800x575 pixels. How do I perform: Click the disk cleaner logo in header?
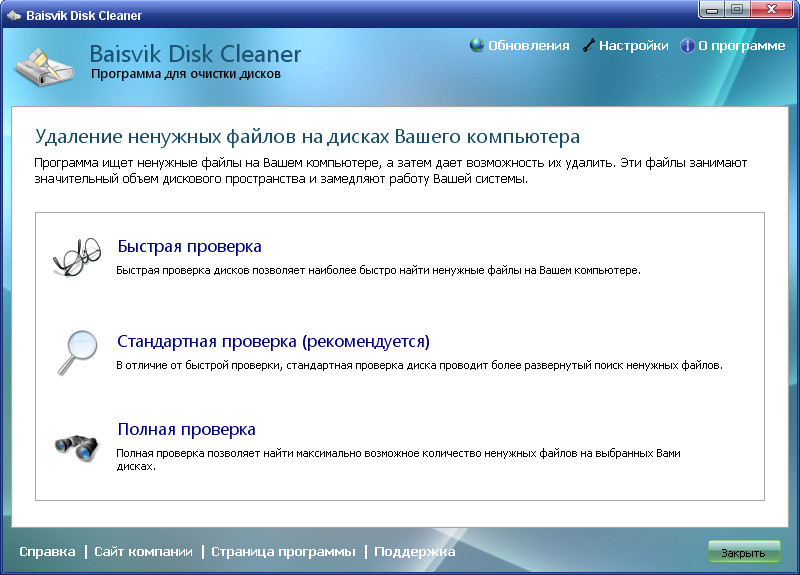click(x=45, y=66)
